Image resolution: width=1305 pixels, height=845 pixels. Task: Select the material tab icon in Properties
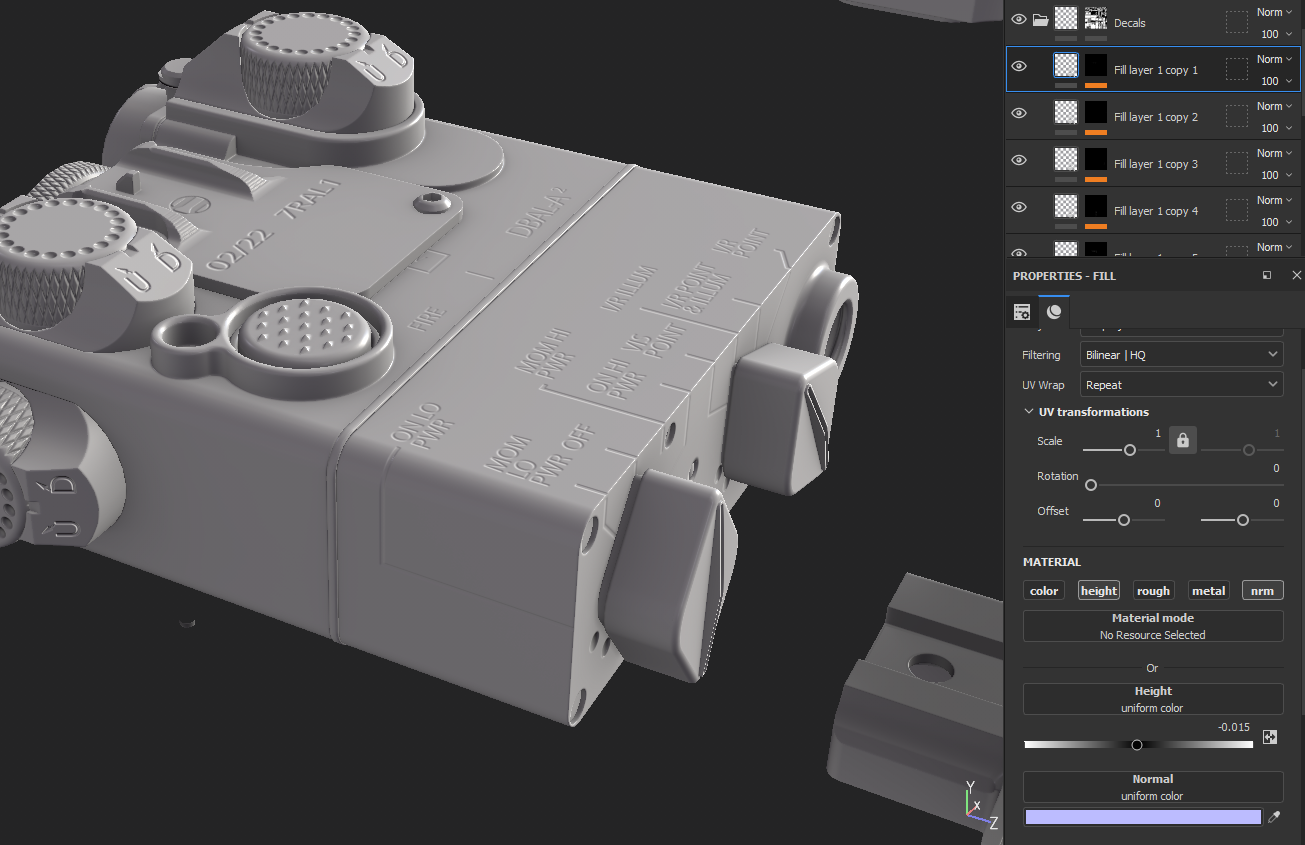pyautogui.click(x=1054, y=312)
